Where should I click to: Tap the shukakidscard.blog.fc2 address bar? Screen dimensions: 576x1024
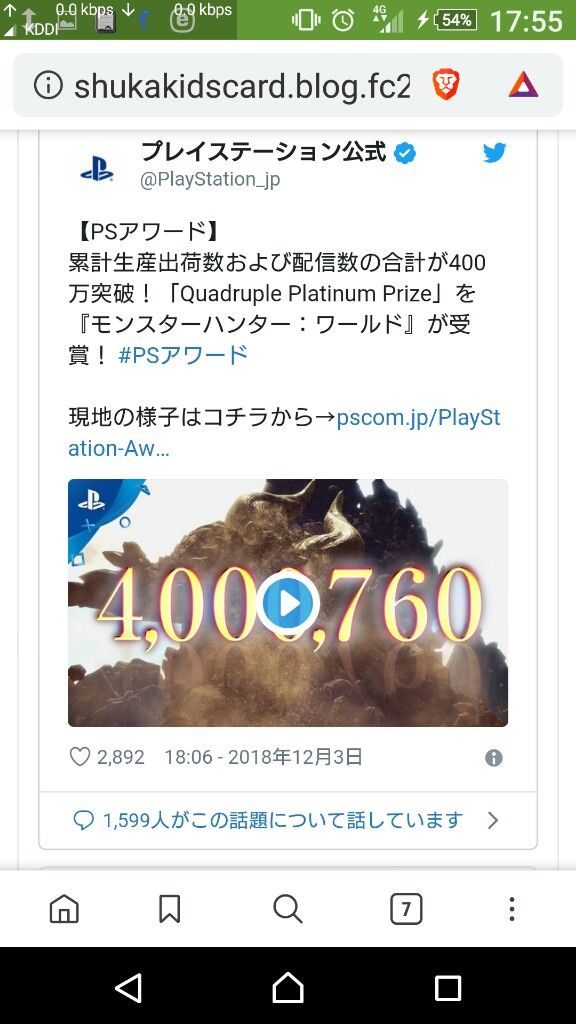coord(242,86)
